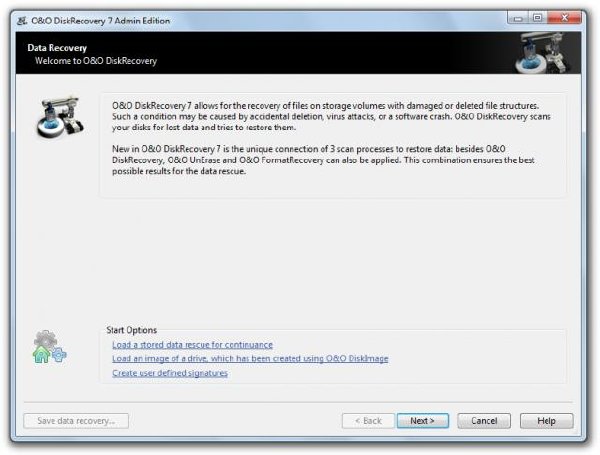Open the 'Load an image of a drive' DiskImage link
The width and height of the screenshot is (600, 455).
click(250, 359)
